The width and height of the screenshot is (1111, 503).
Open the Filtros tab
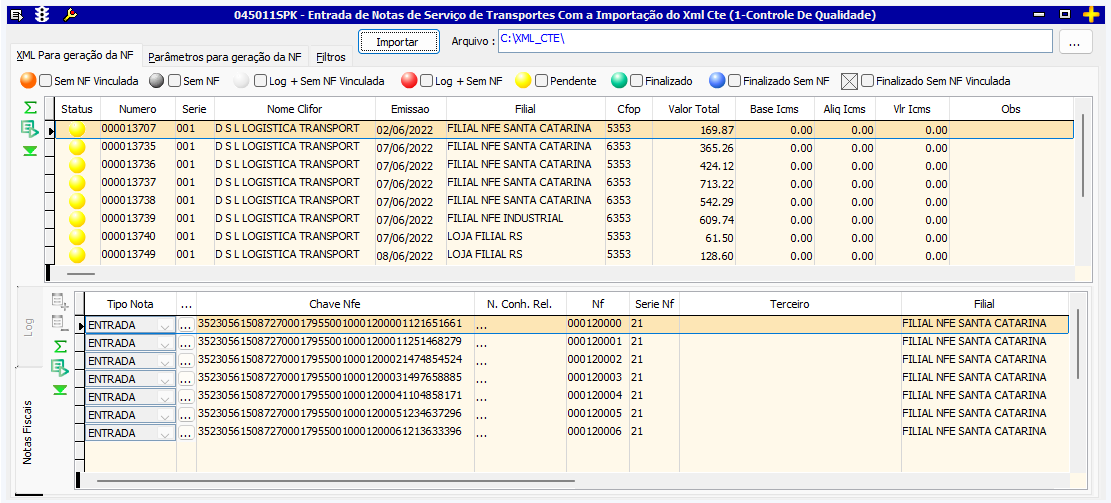point(331,57)
